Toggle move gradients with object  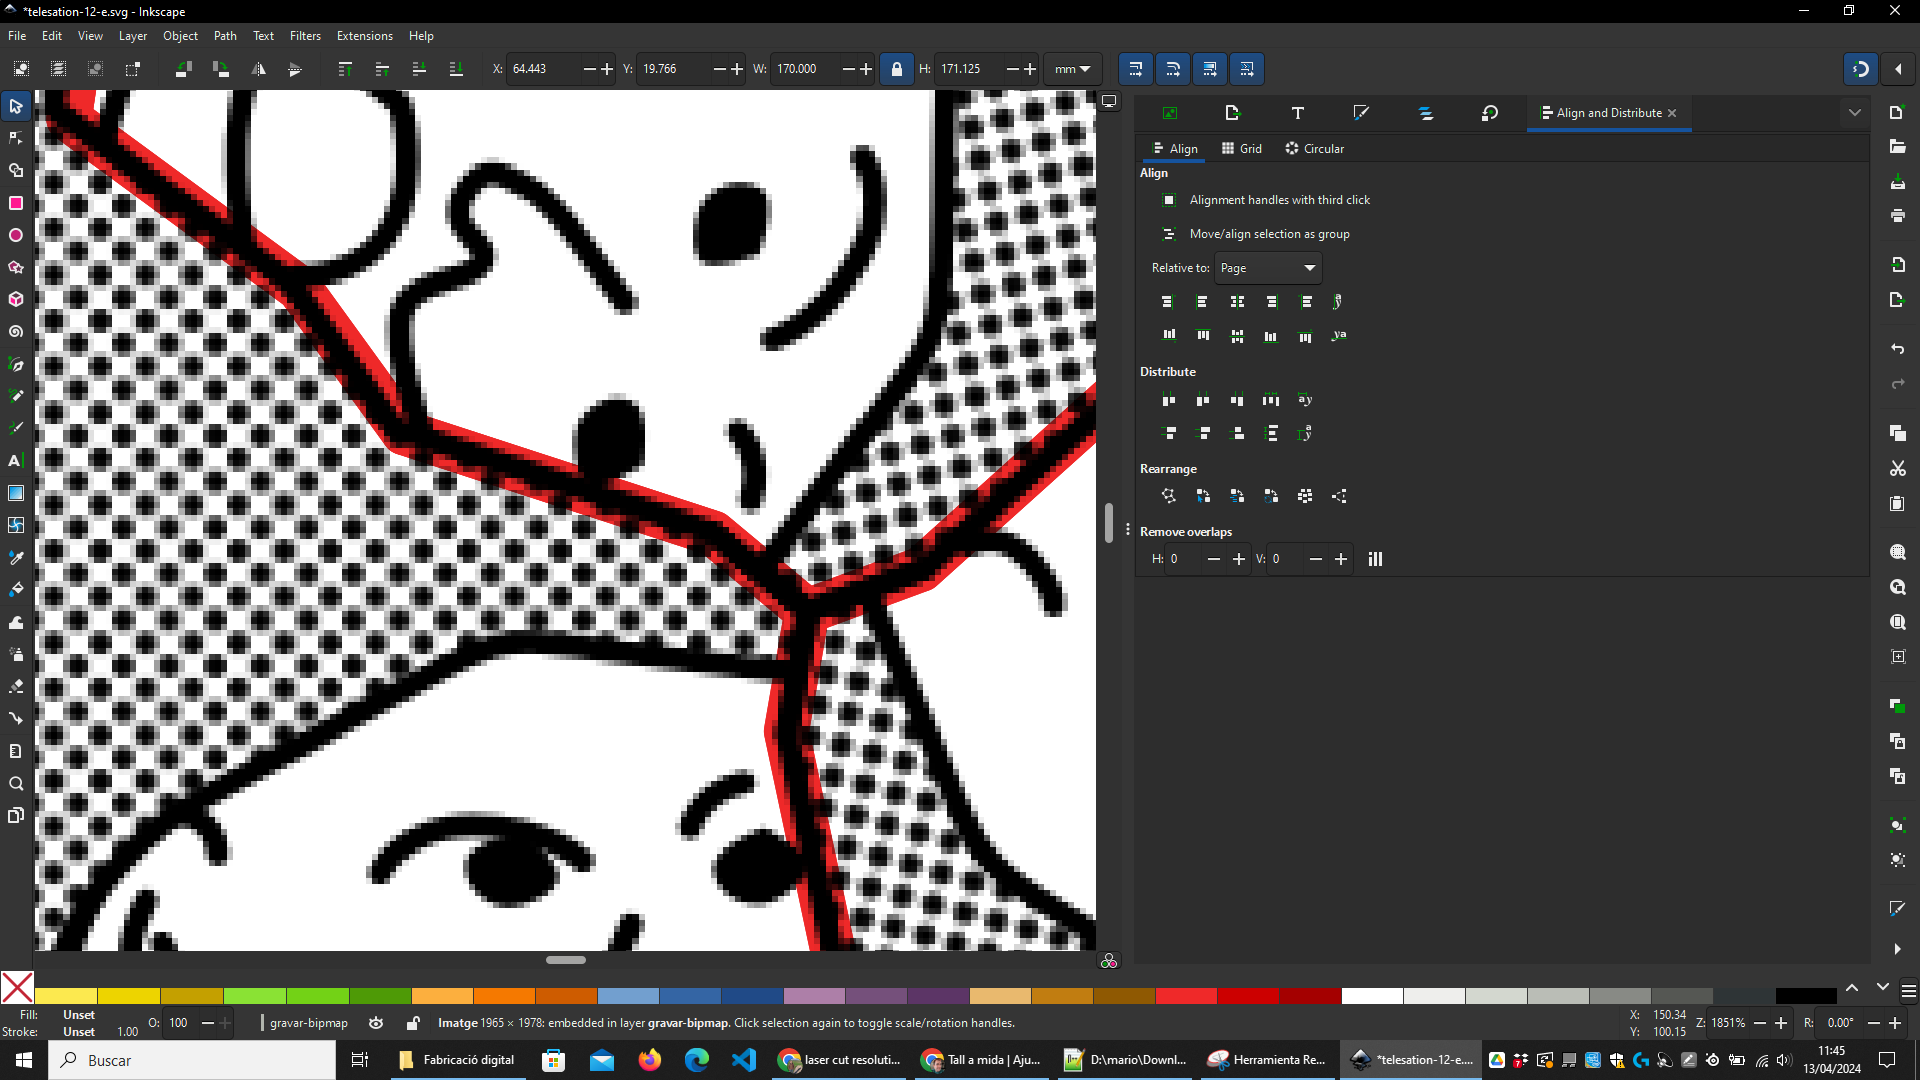[x=1210, y=69]
